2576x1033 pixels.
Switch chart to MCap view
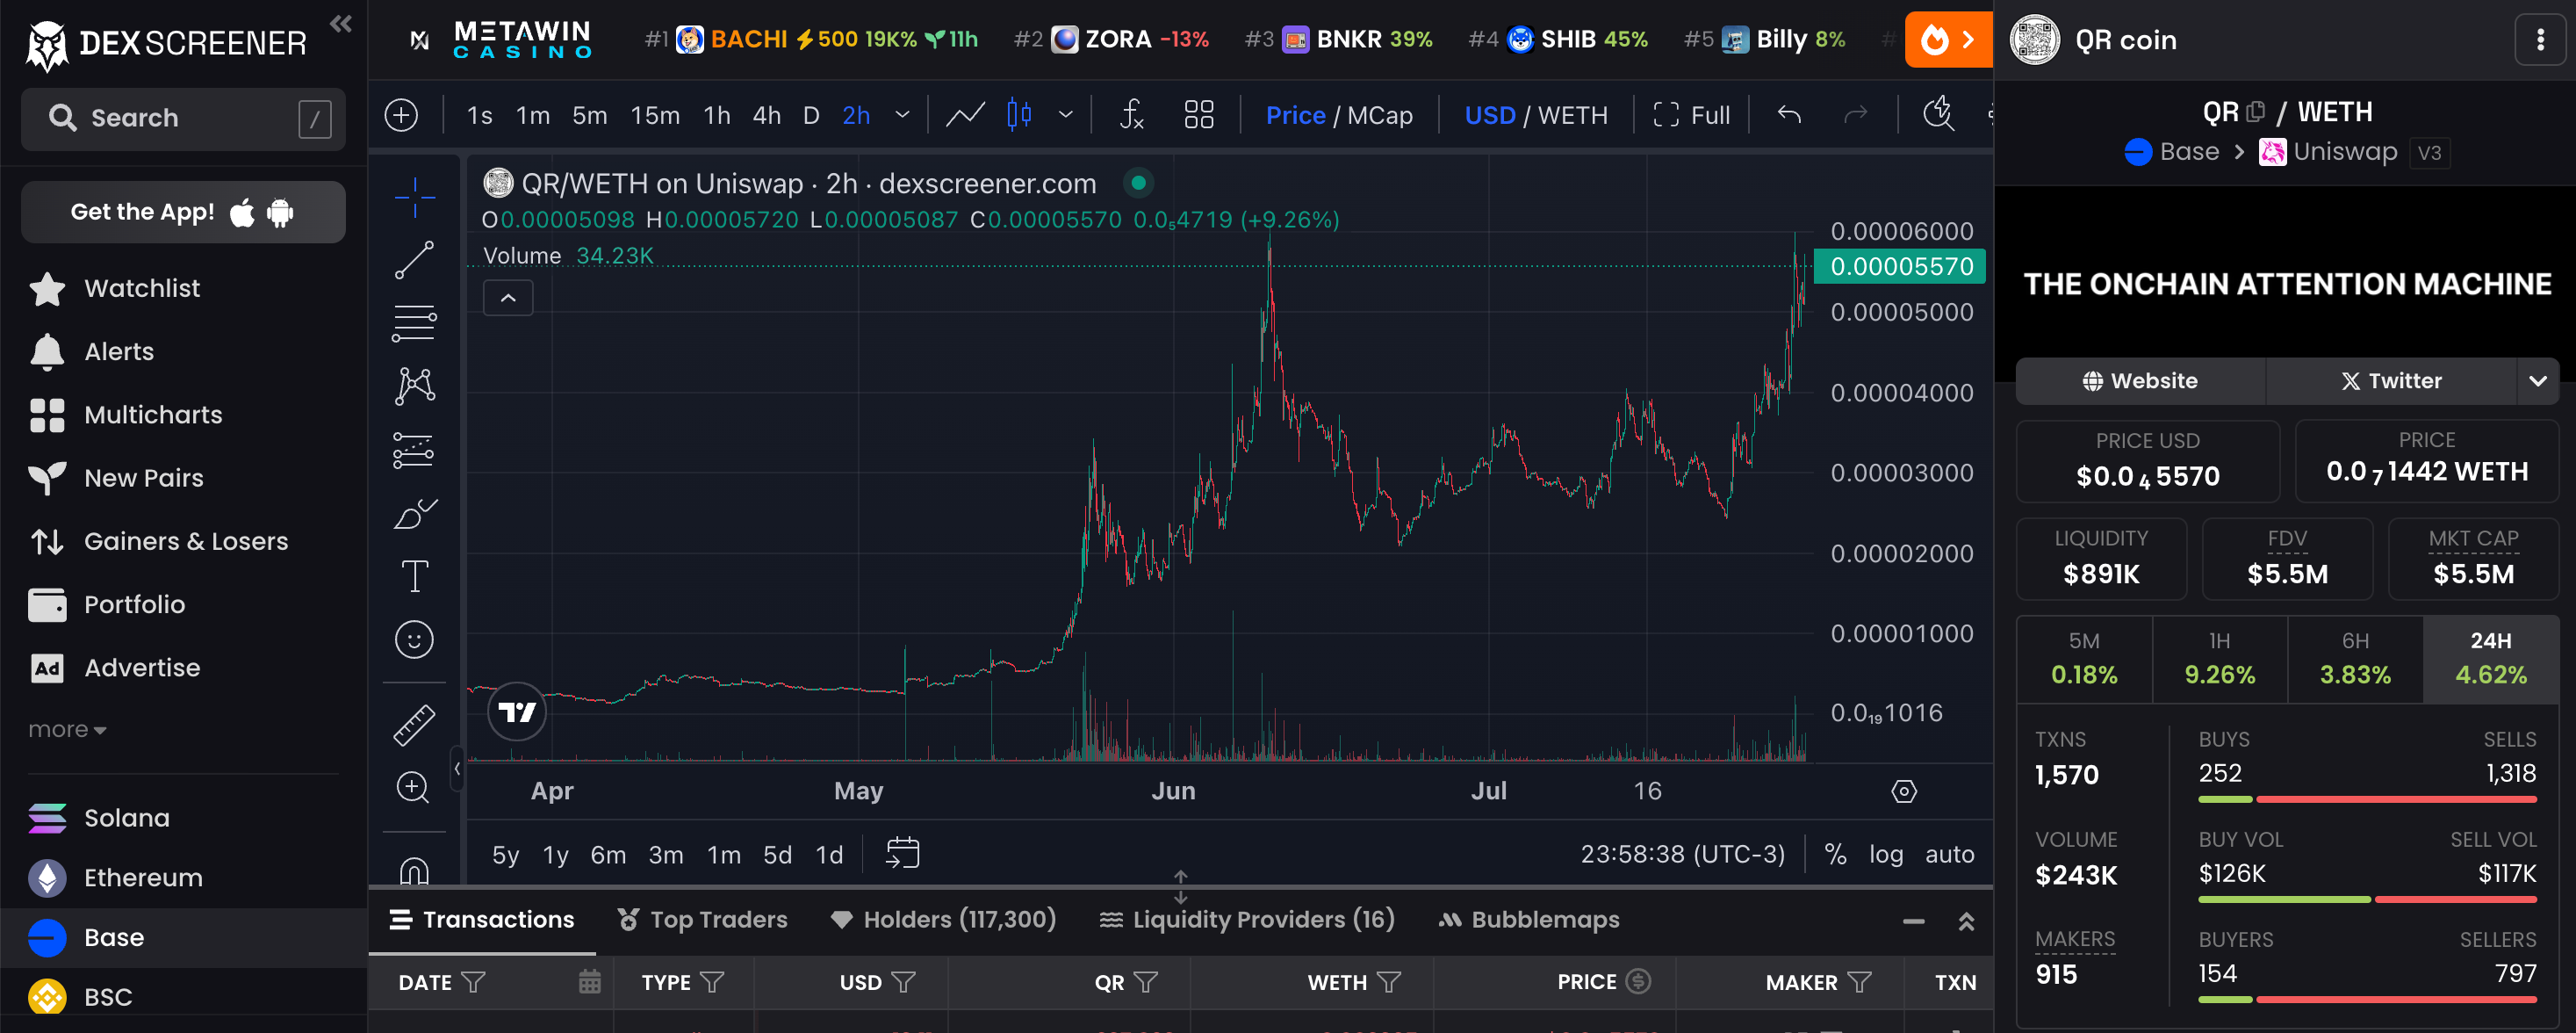coord(1380,116)
